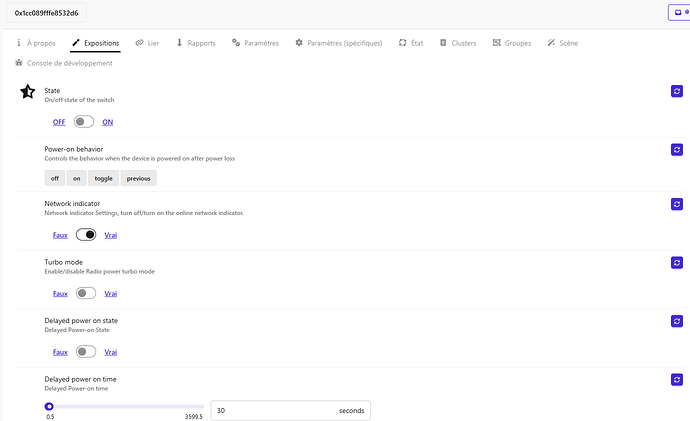The image size is (690, 421).
Task: Click the star icon beside State
Action: 27,92
